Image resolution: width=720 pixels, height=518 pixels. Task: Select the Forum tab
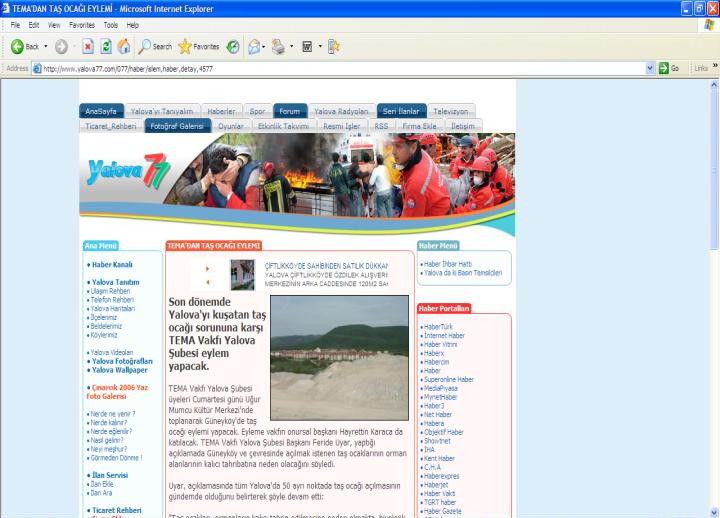tap(290, 111)
